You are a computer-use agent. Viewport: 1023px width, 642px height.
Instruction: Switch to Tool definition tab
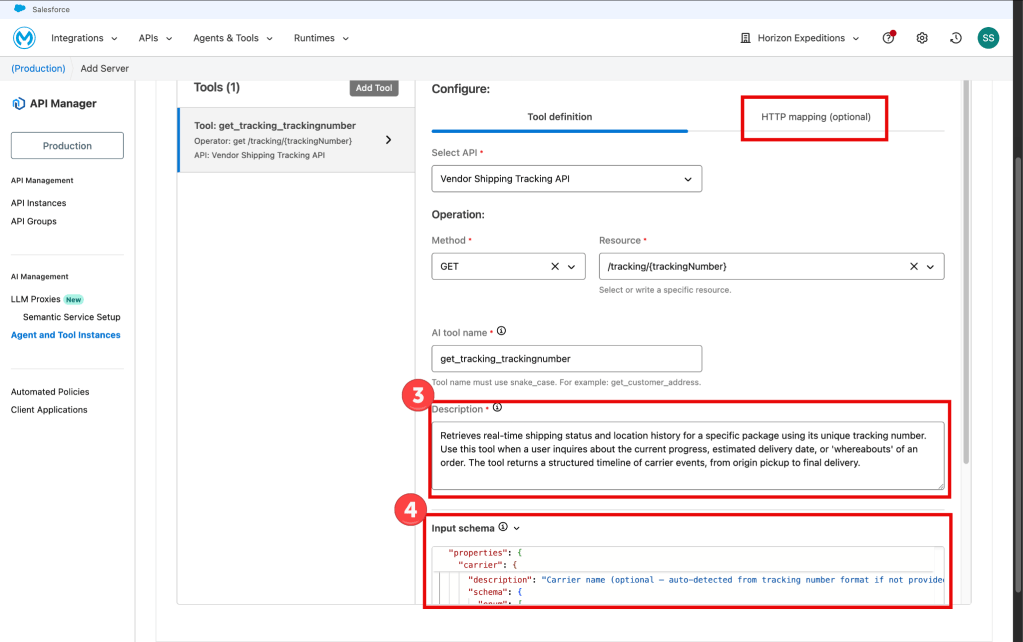pos(560,117)
